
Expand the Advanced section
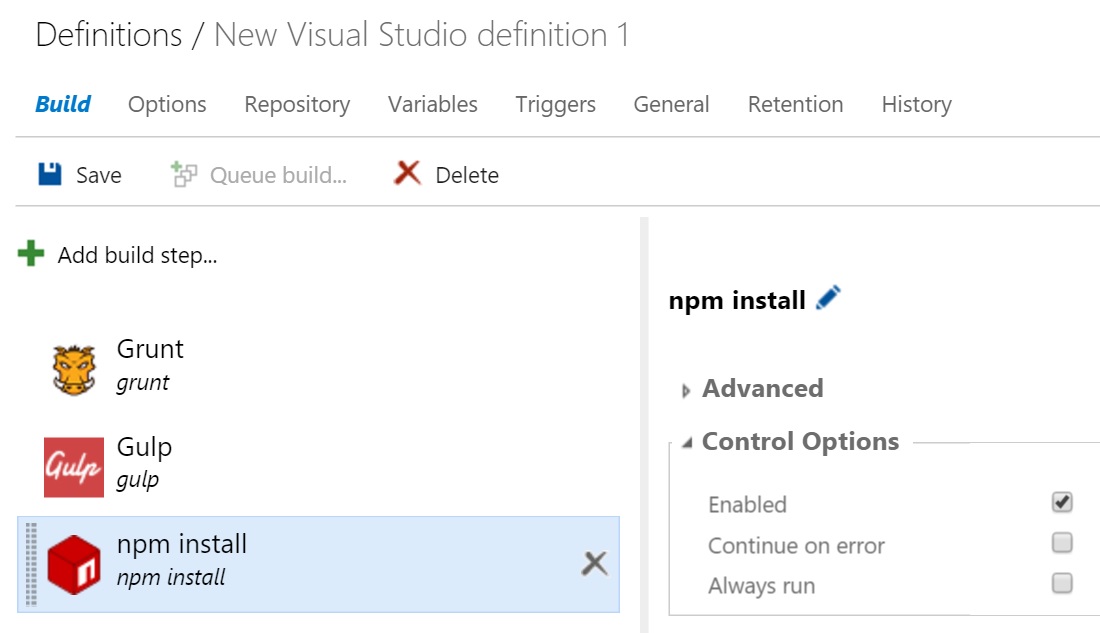tap(686, 391)
